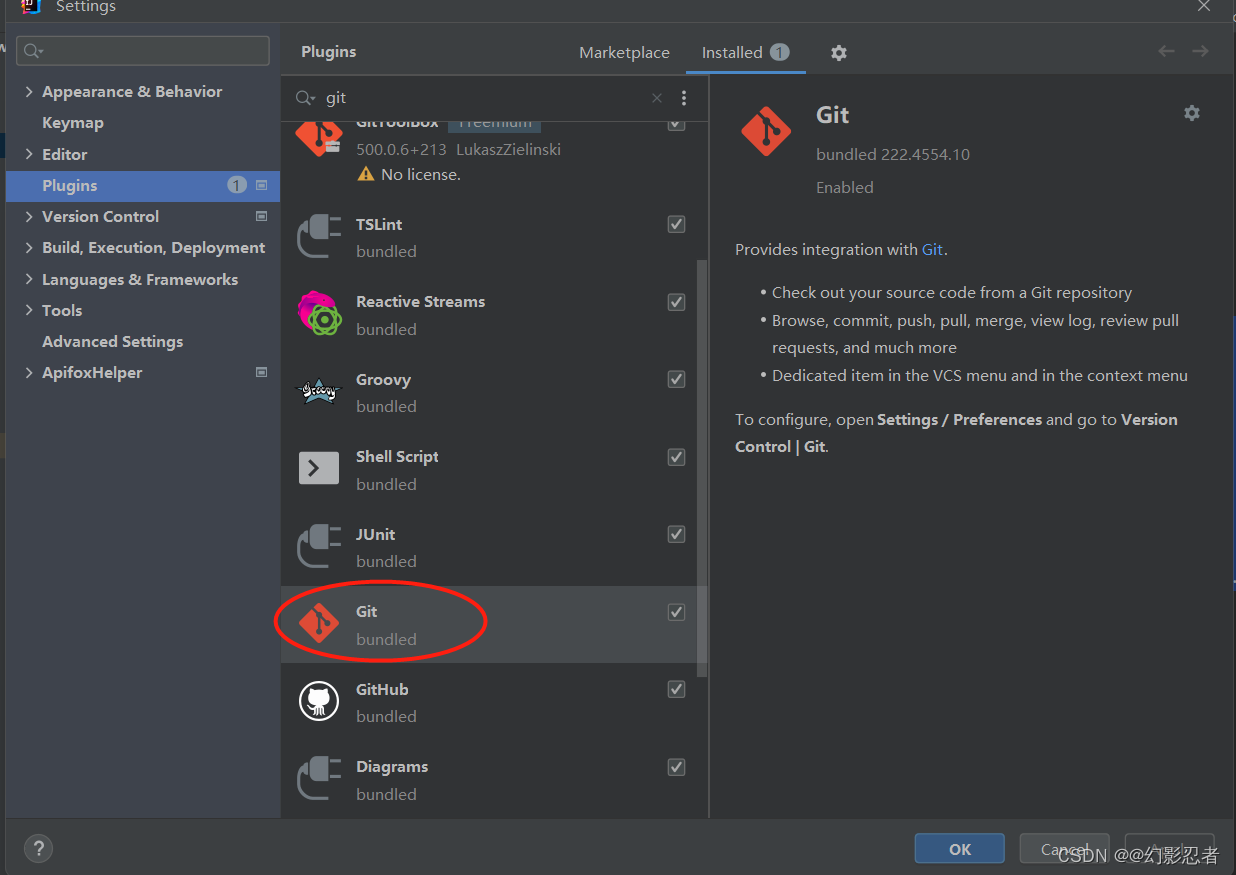The width and height of the screenshot is (1236, 875).
Task: Click the OK button
Action: [x=960, y=848]
